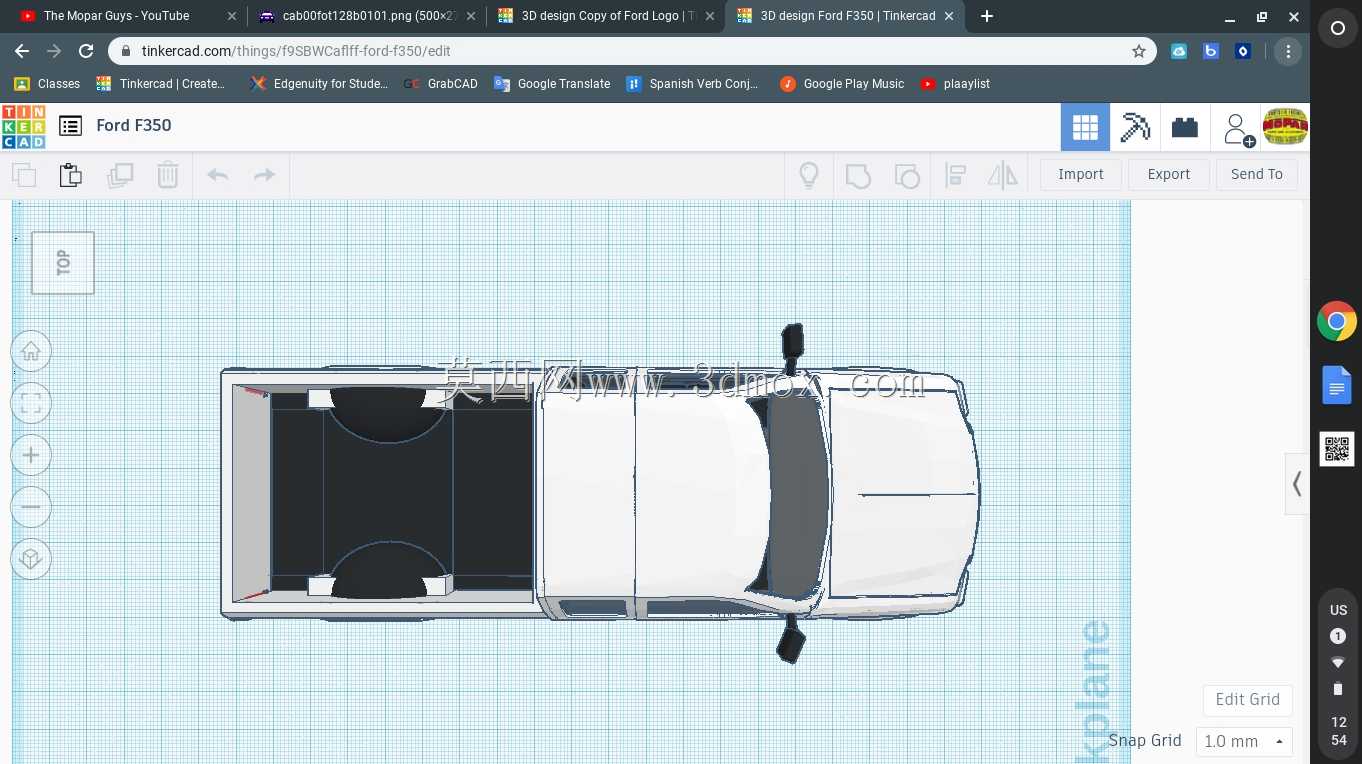Click the Duplicate and repeat icon
This screenshot has width=1362, height=764.
coord(120,175)
